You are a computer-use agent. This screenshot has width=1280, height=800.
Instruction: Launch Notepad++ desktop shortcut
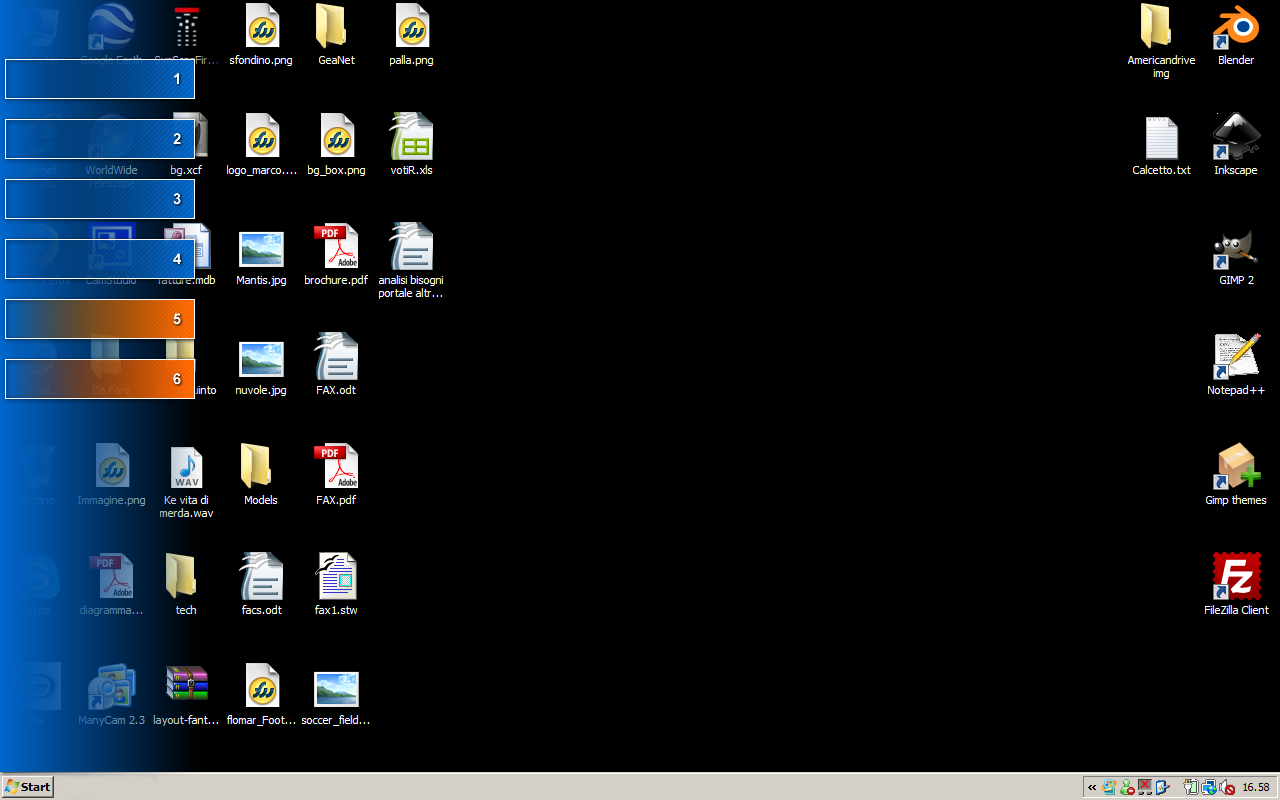(1236, 365)
